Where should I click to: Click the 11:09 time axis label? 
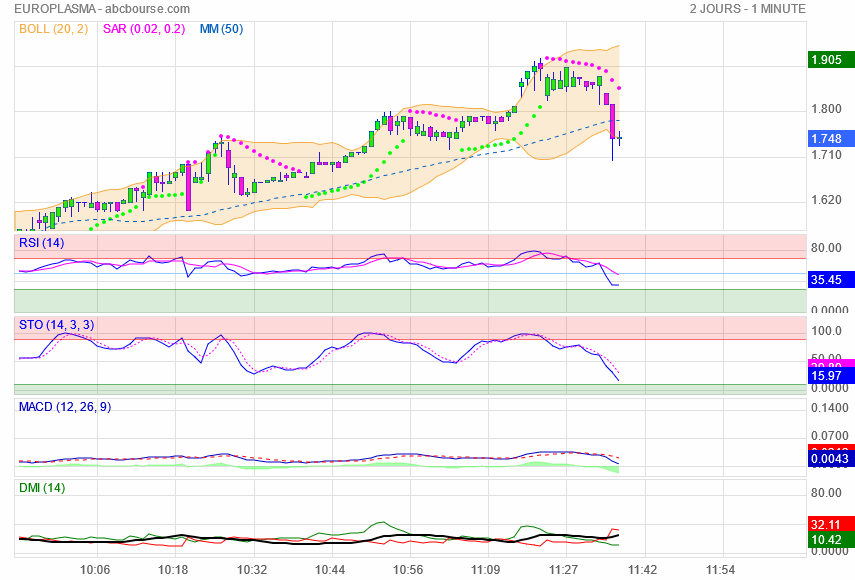coord(486,570)
